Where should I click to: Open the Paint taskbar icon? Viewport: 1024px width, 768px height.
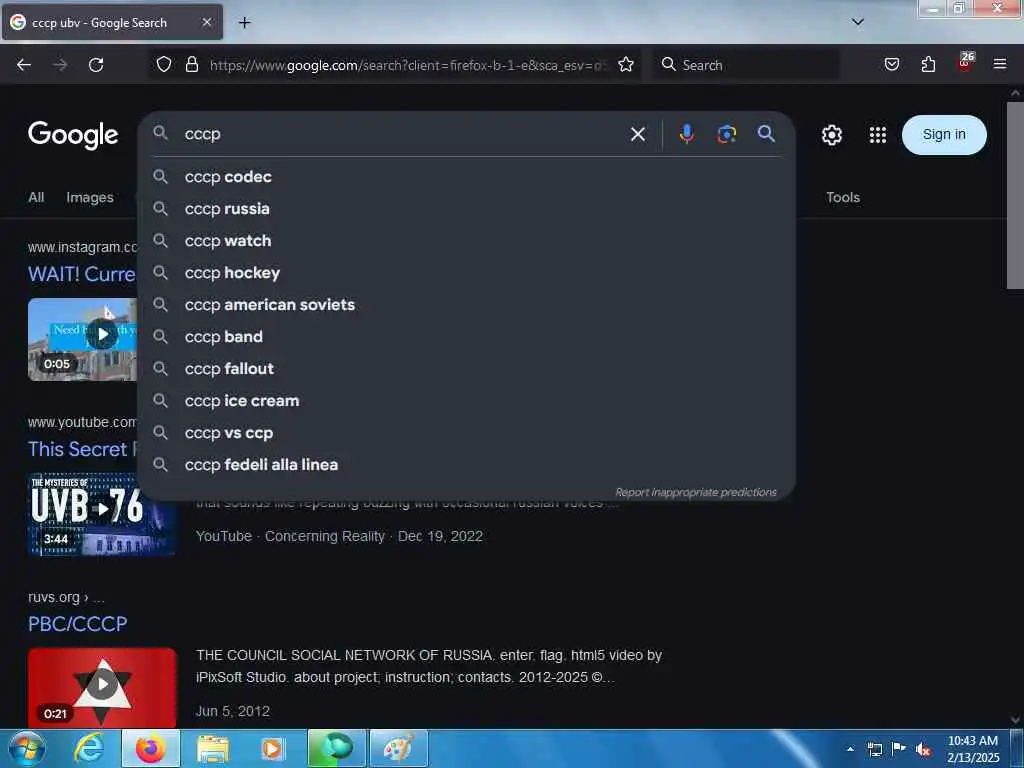pyautogui.click(x=398, y=748)
